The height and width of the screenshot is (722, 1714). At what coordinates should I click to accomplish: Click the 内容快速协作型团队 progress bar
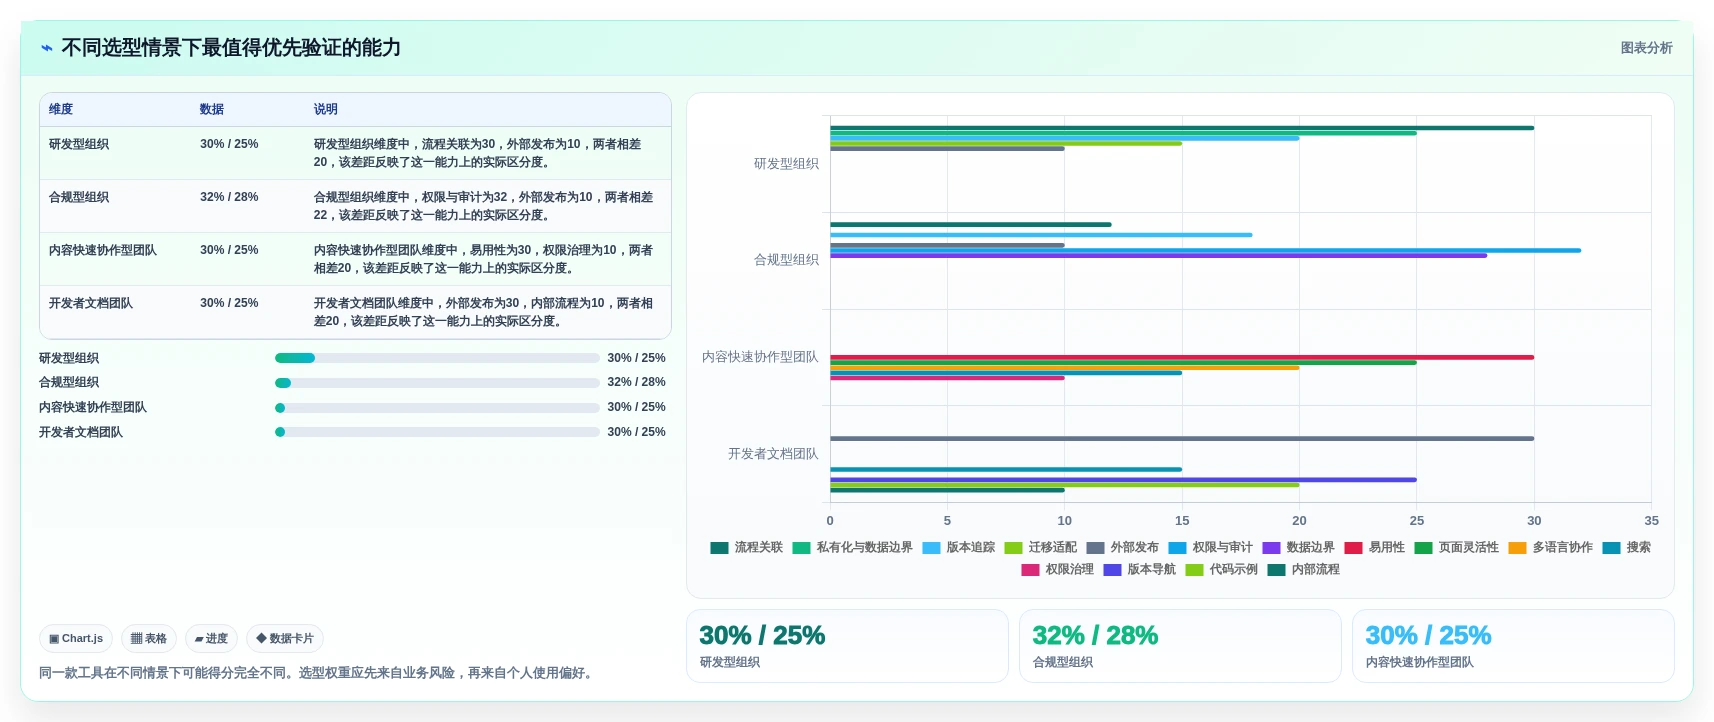437,408
